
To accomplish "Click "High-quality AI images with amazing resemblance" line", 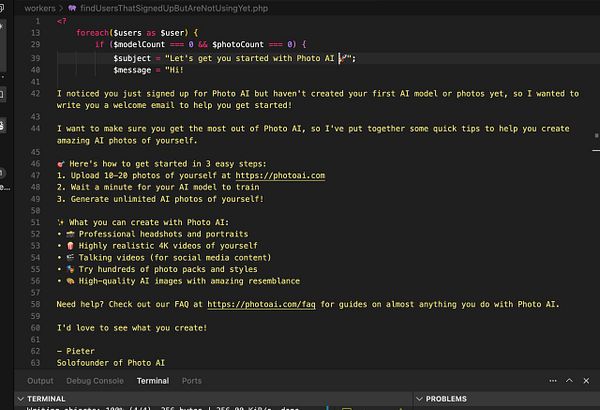I will click(189, 281).
